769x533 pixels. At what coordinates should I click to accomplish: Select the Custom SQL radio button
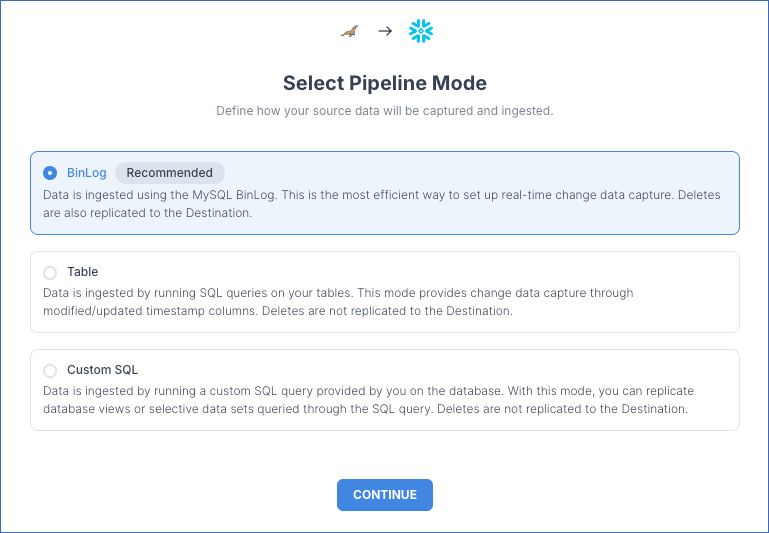(50, 370)
